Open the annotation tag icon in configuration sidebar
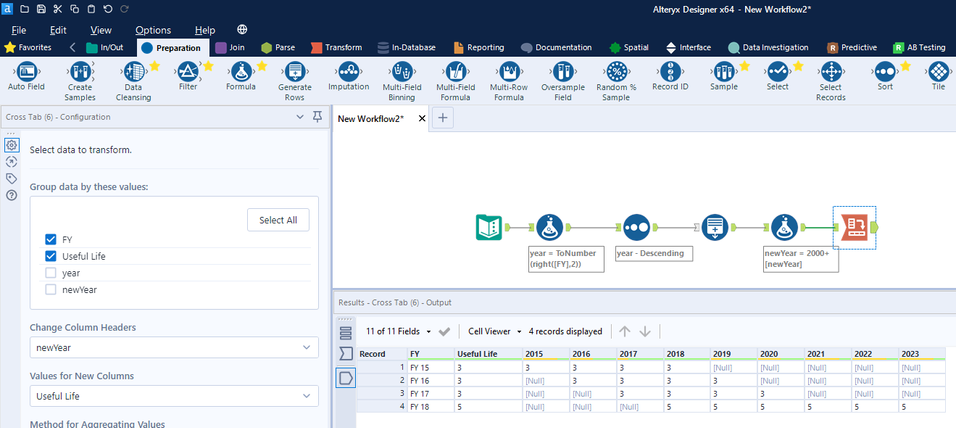The width and height of the screenshot is (956, 428). coord(11,178)
